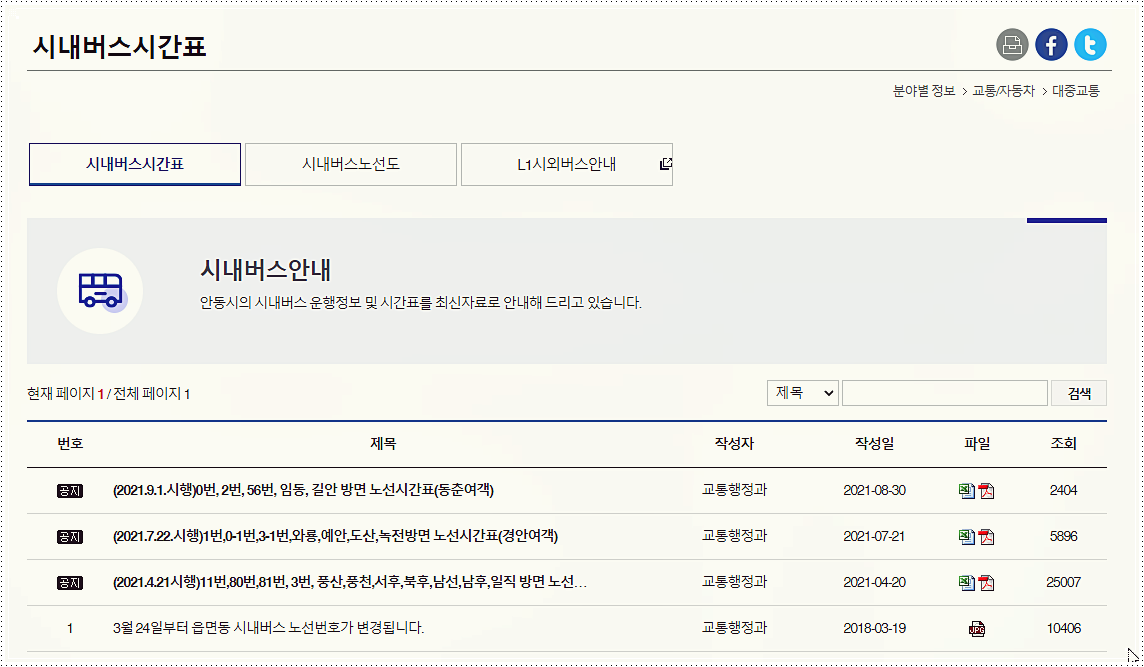Open the (2021.7.22.시행)1번,0-1번 경안여객 post
This screenshot has height=667, width=1144.
coord(336,536)
